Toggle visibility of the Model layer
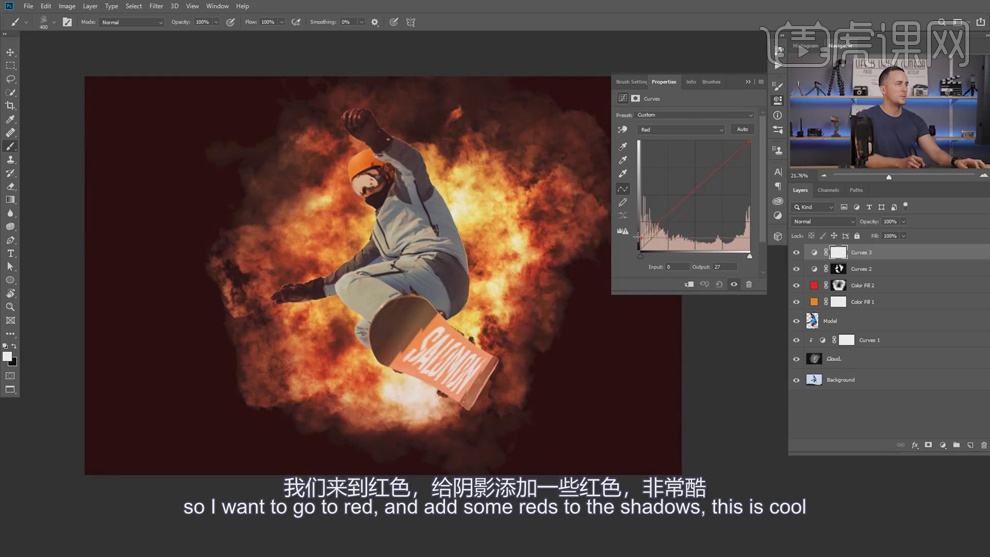Viewport: 990px width, 557px height. [x=796, y=321]
